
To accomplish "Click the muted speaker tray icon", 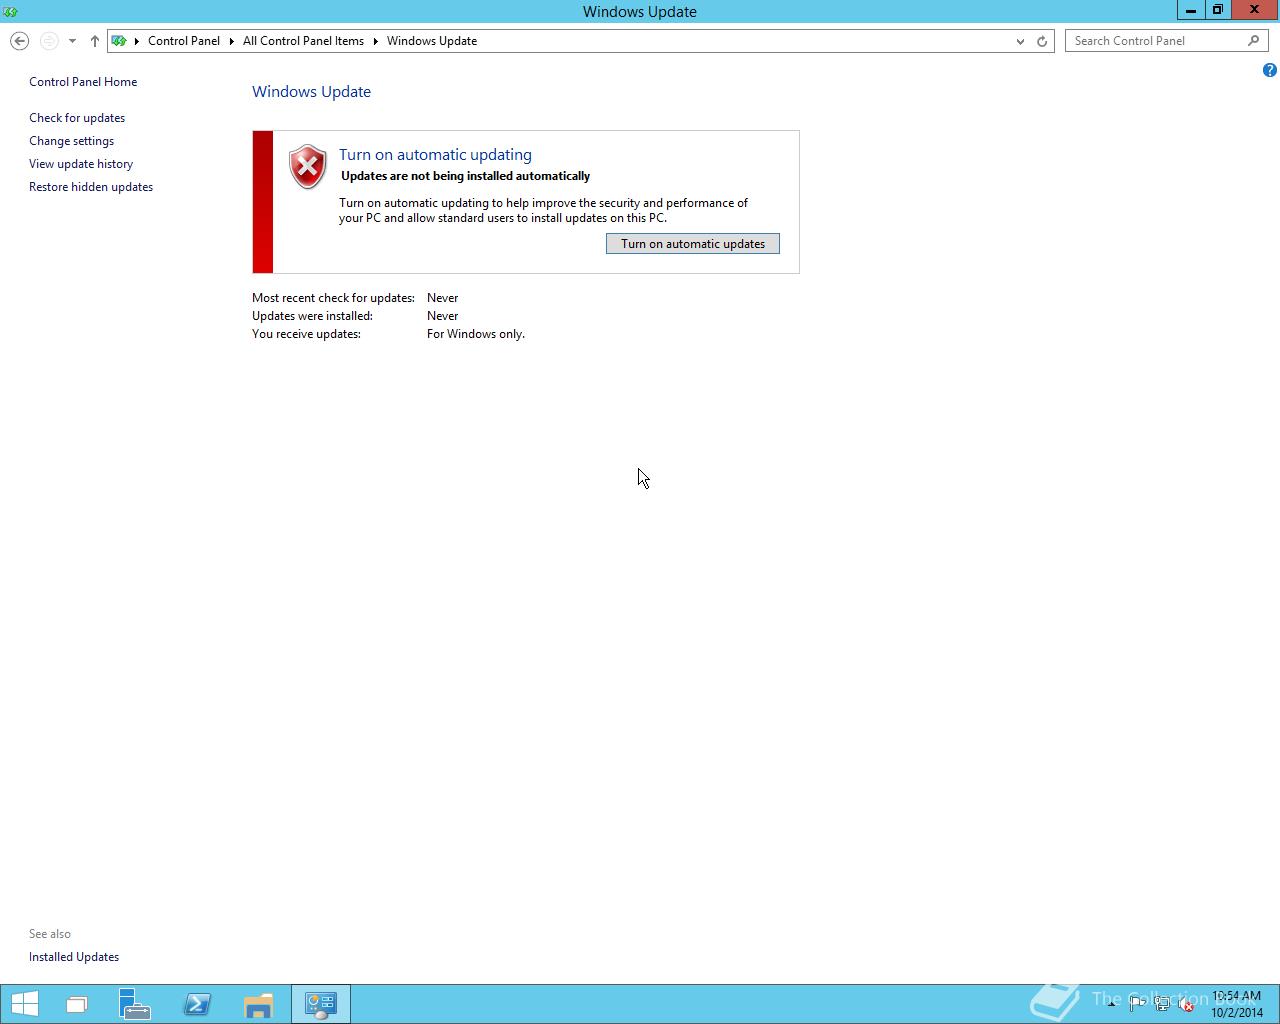I will tap(1186, 1004).
